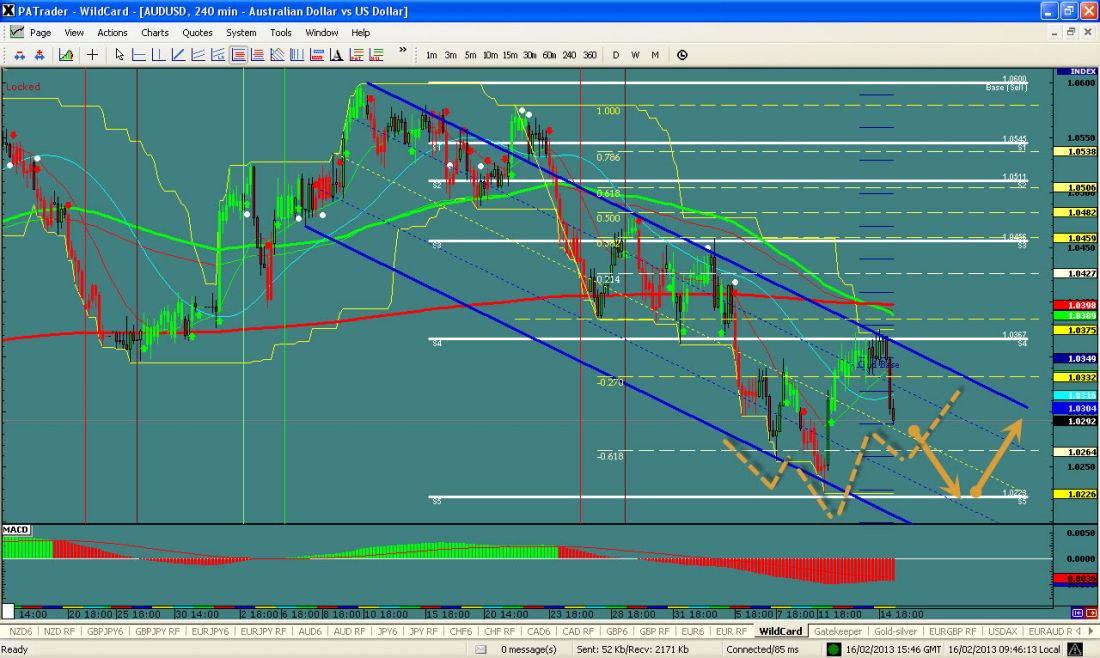
Task: Switch to the Gatekeeper tab
Action: pyautogui.click(x=838, y=631)
